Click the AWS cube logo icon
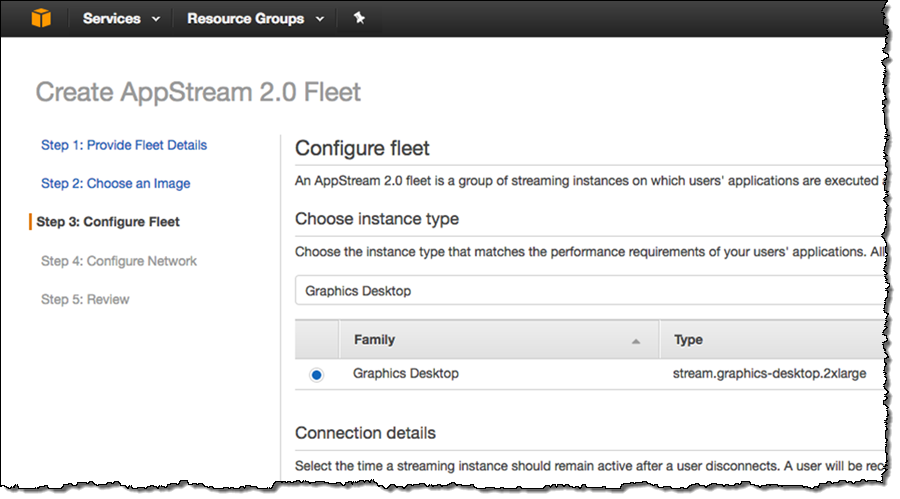 pos(40,18)
